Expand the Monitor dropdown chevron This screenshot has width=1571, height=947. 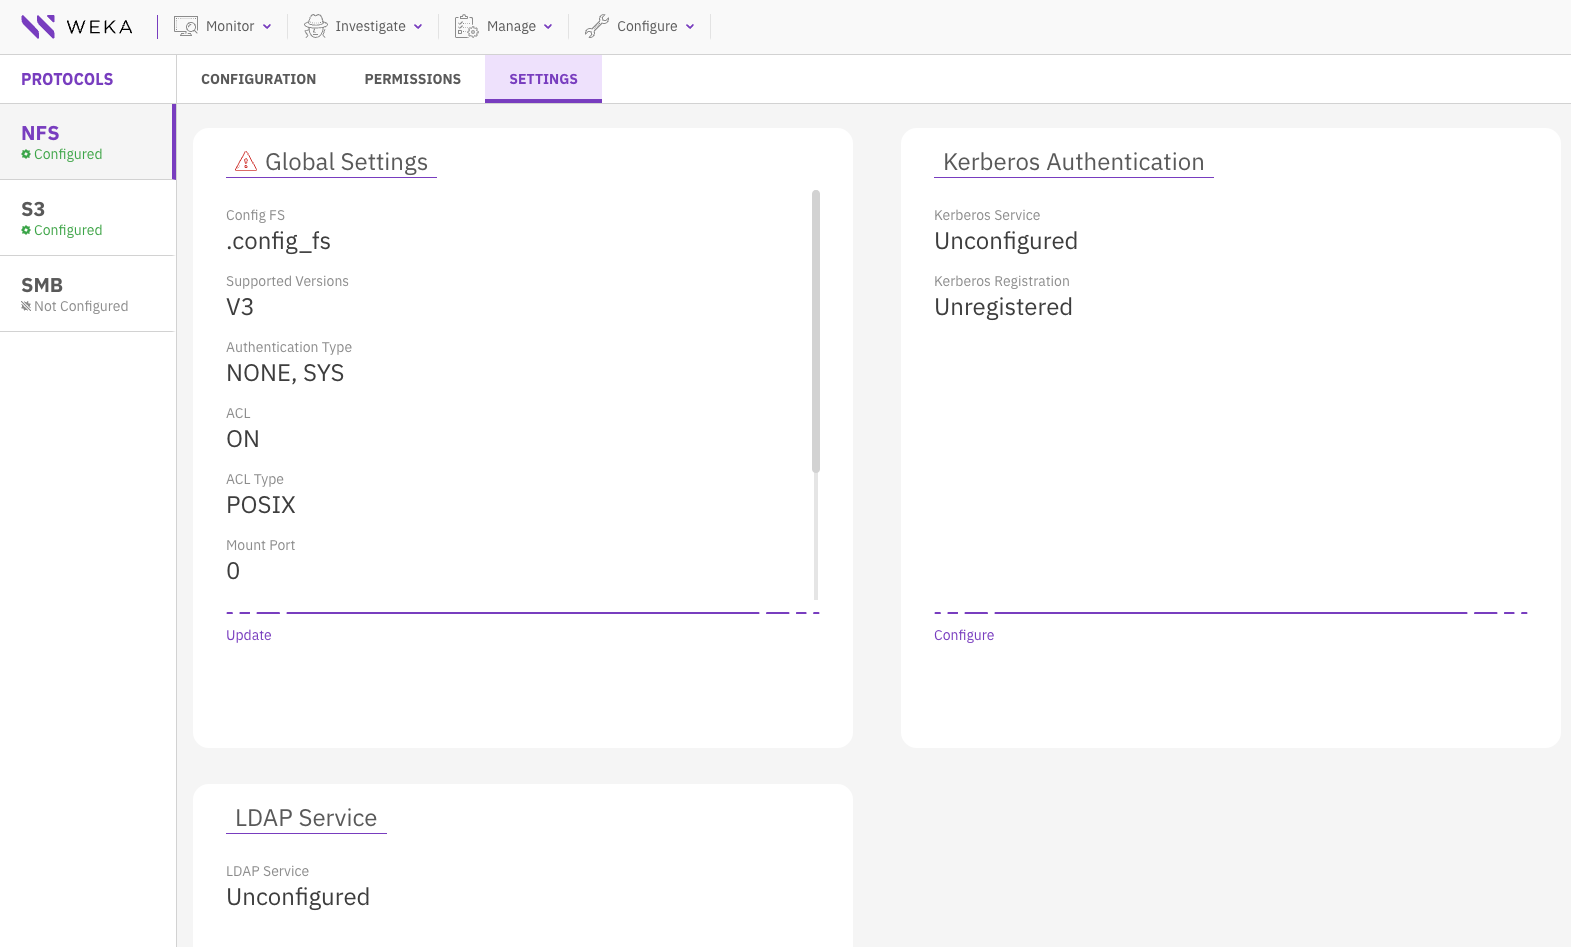267,27
